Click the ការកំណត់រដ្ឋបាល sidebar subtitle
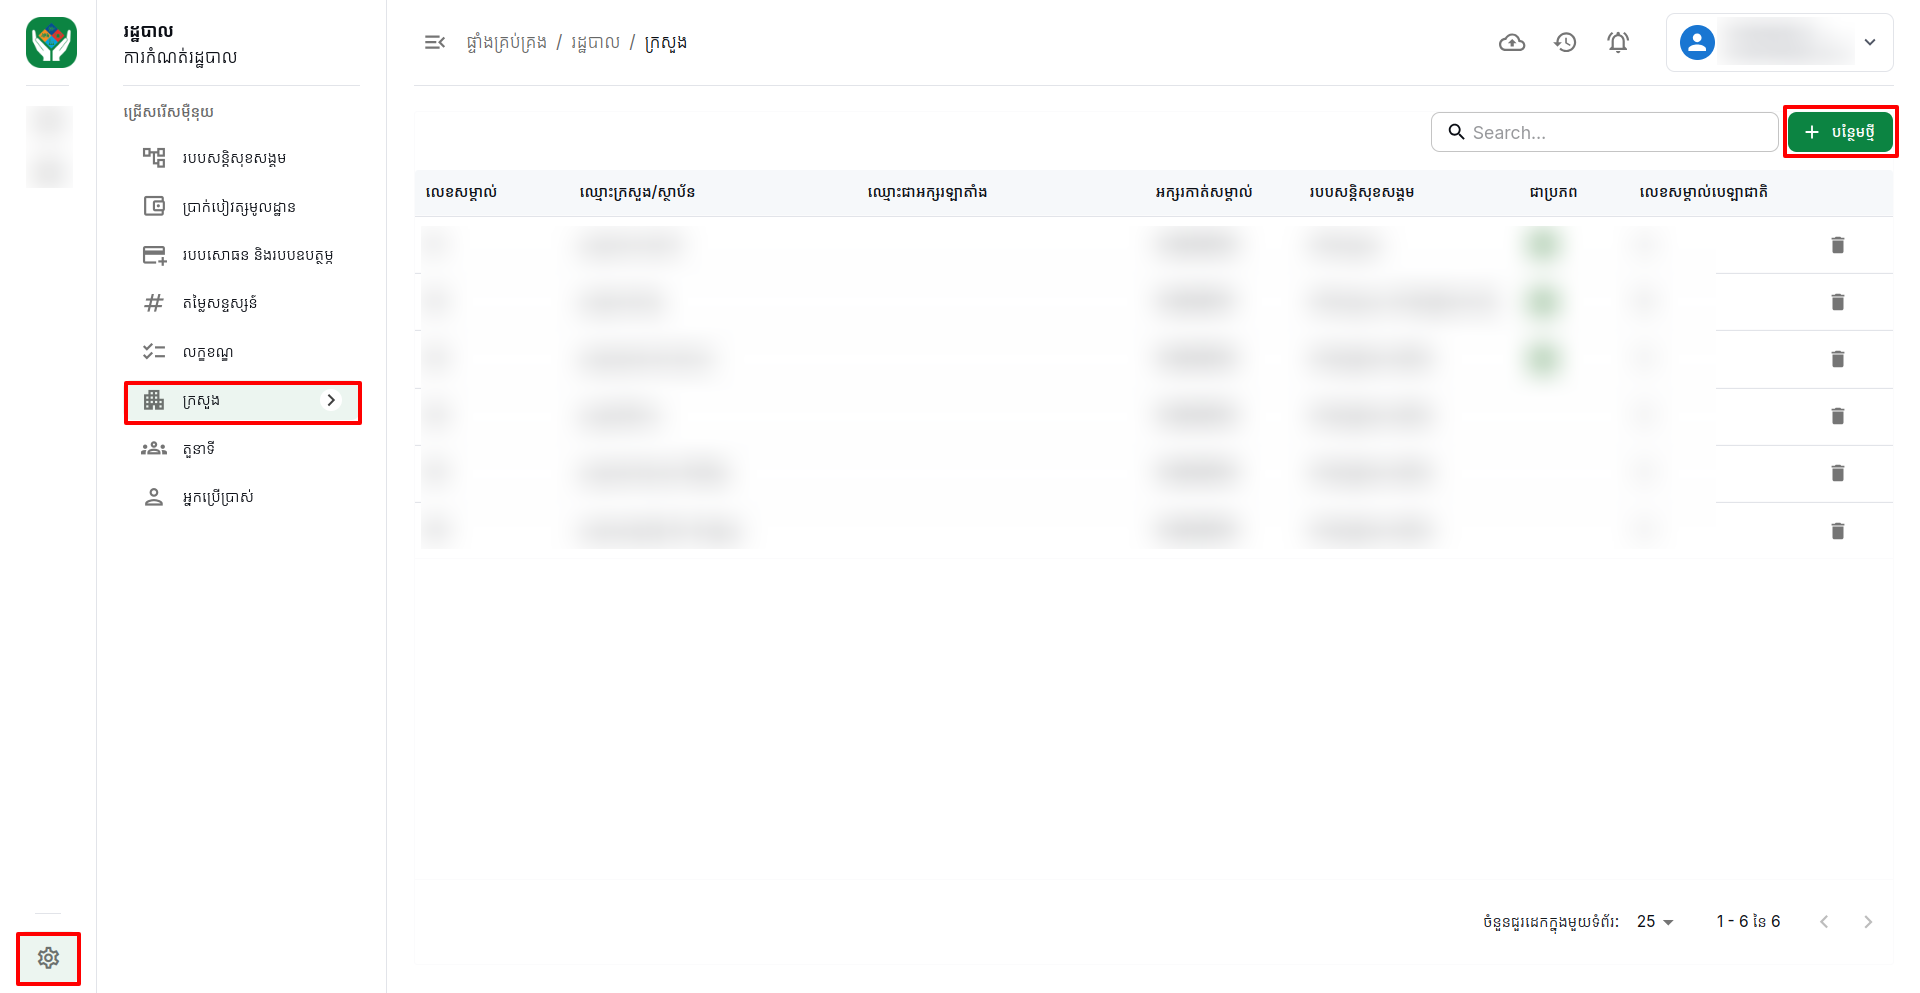Image resolution: width=1920 pixels, height=993 pixels. 180,57
